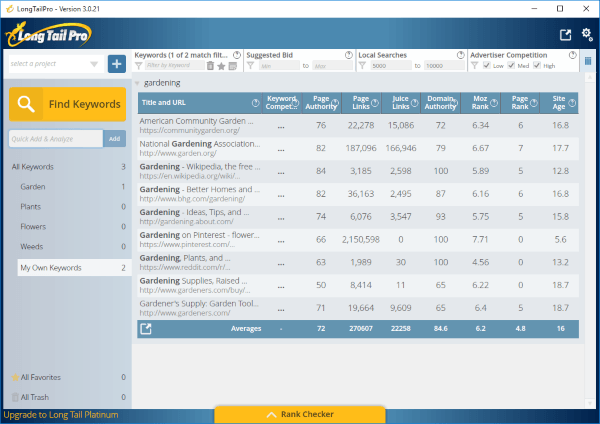Click the Local Searches minimum field showing 5000
The image size is (600, 424).
point(391,66)
